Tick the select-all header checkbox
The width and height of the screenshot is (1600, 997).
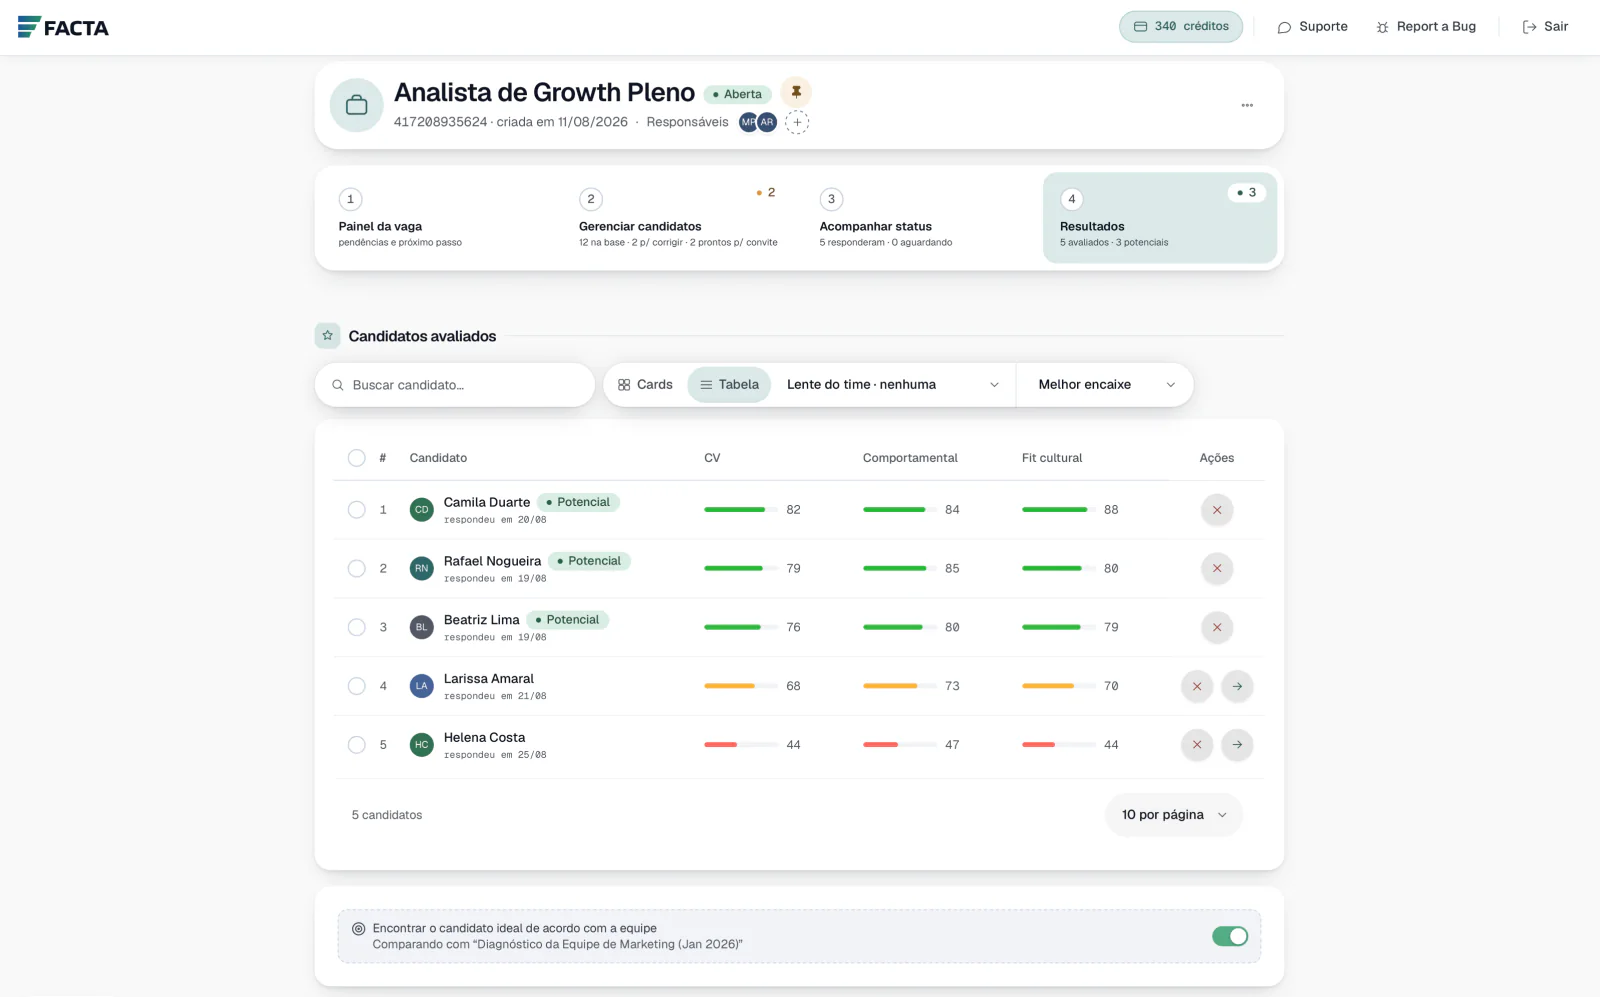coord(356,458)
